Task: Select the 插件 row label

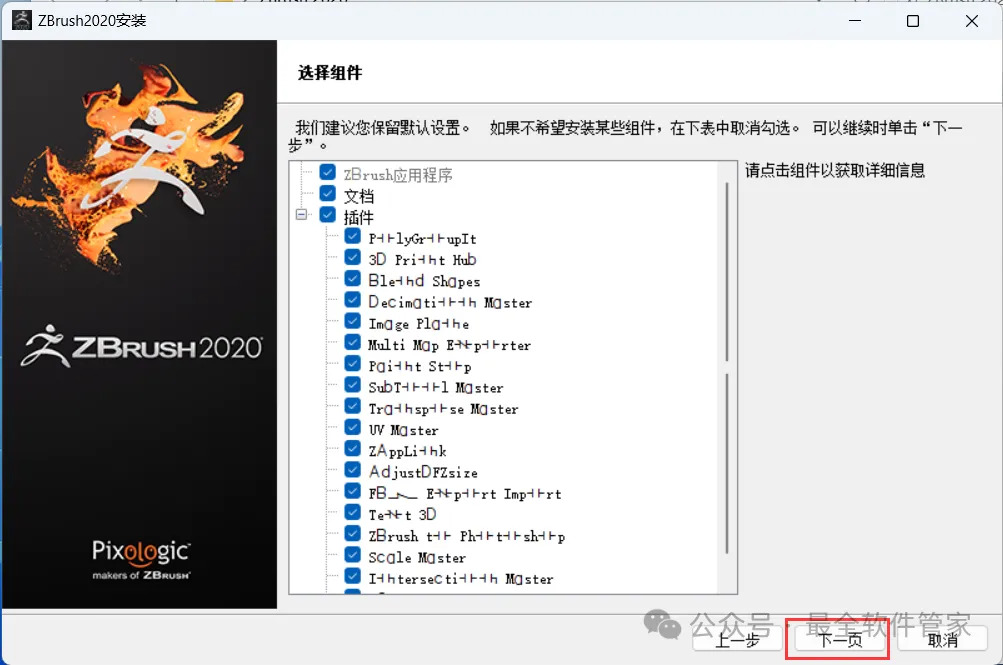Action: tap(359, 217)
